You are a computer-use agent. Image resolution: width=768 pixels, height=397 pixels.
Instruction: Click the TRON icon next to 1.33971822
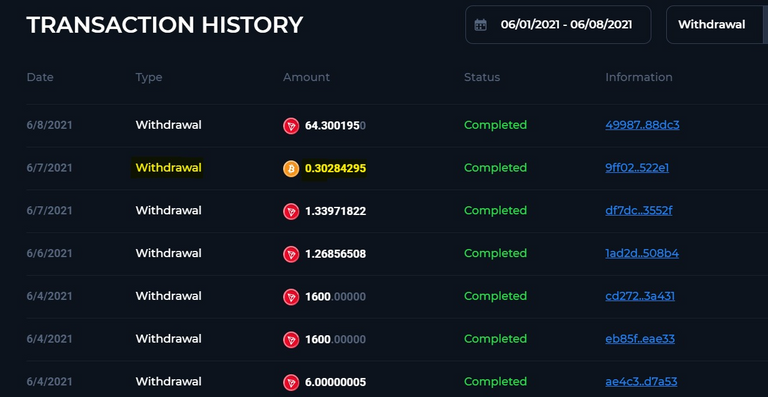[291, 211]
